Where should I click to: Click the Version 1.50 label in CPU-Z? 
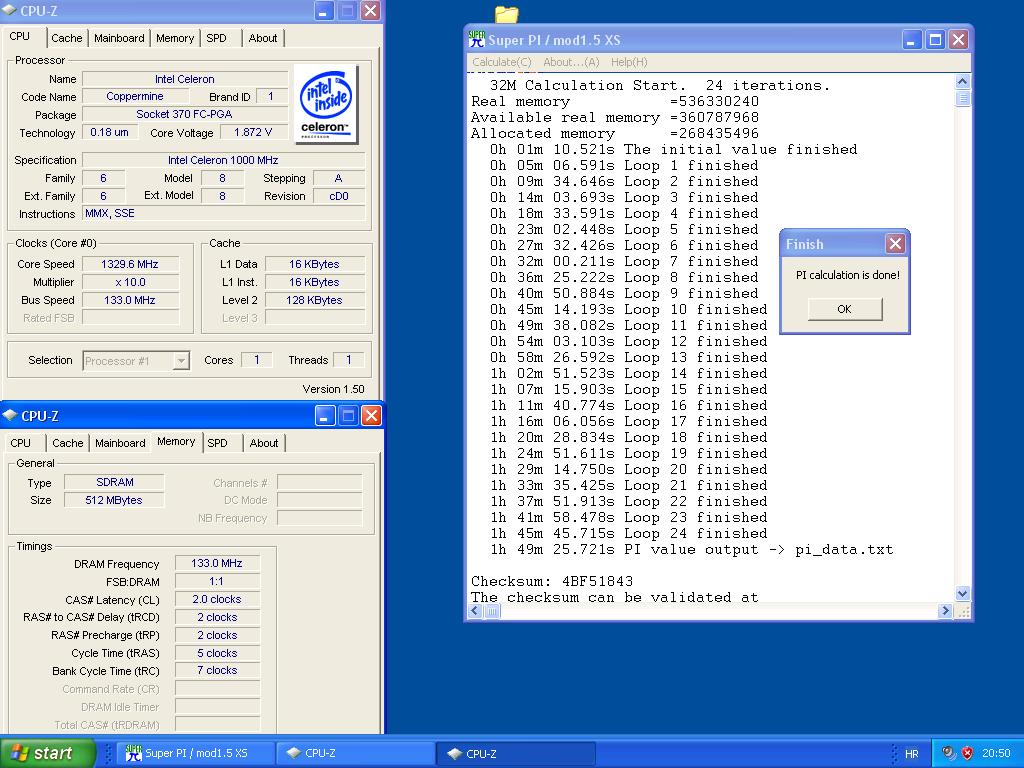(x=333, y=389)
